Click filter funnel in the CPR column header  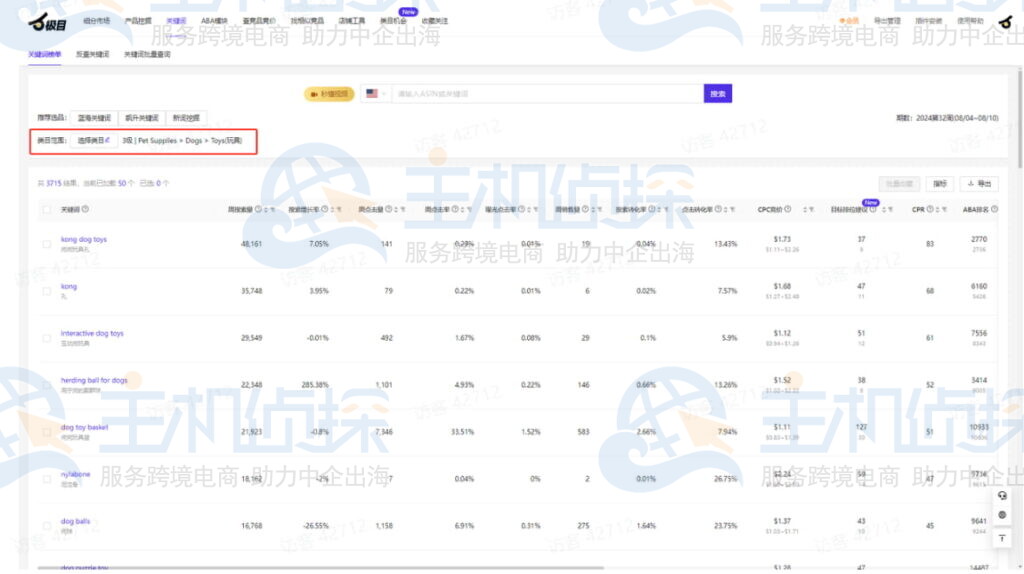[x=944, y=210]
